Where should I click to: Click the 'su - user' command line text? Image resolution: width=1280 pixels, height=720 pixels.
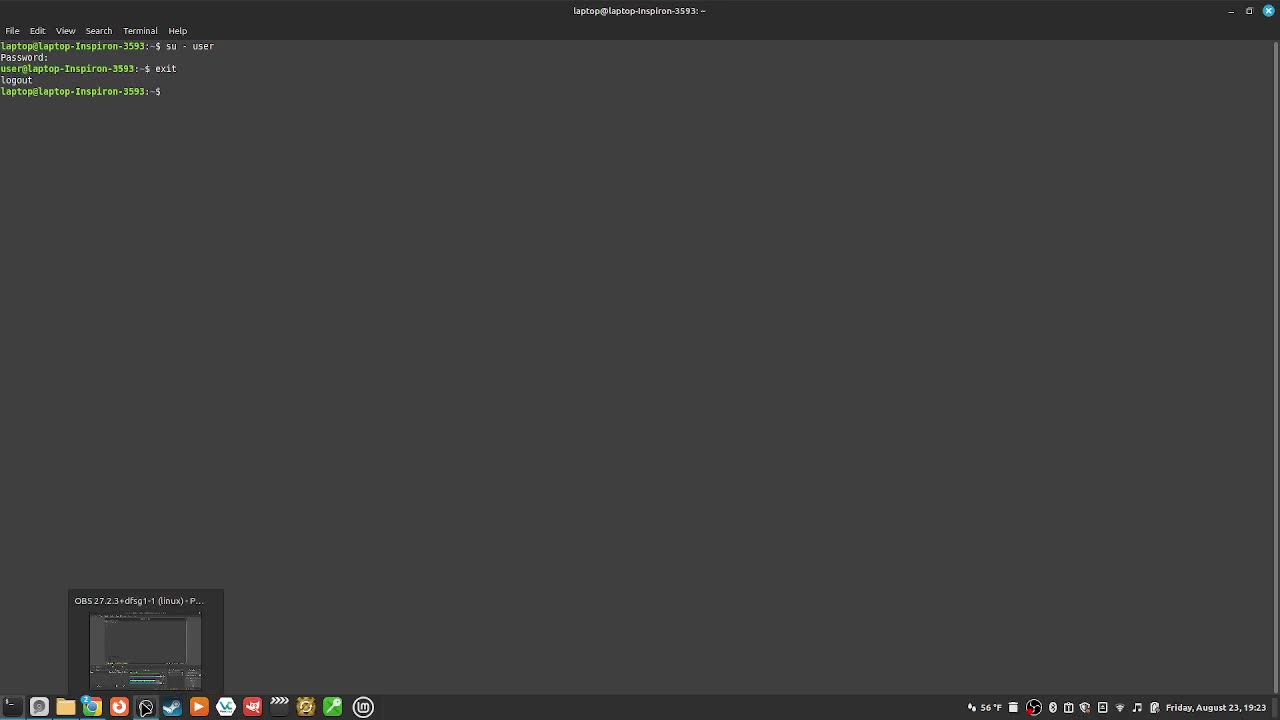tap(189, 46)
